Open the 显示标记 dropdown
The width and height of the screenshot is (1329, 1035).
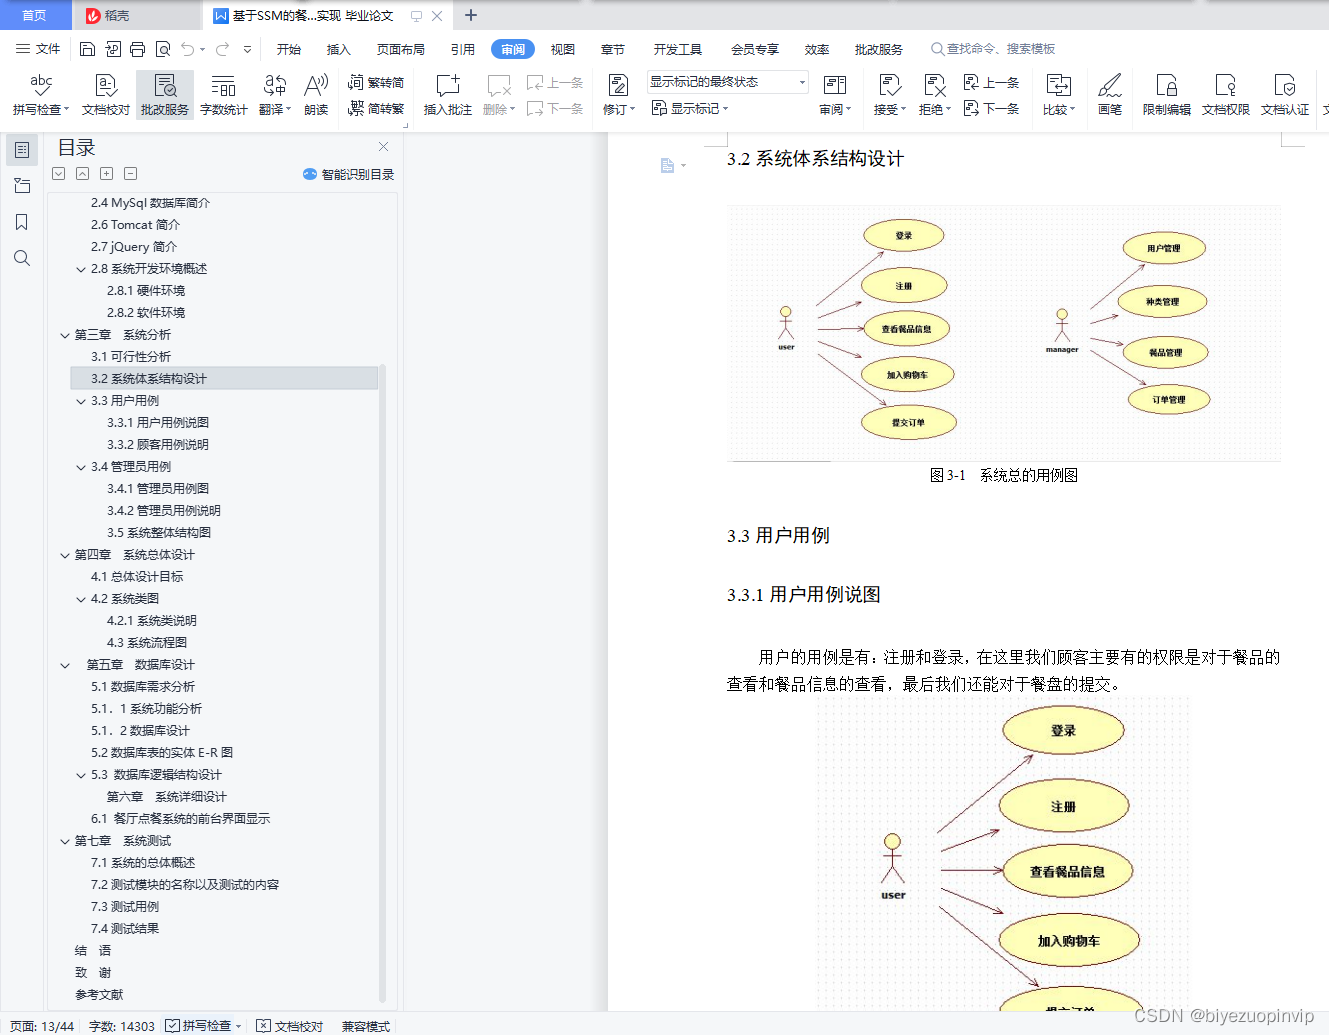(690, 108)
